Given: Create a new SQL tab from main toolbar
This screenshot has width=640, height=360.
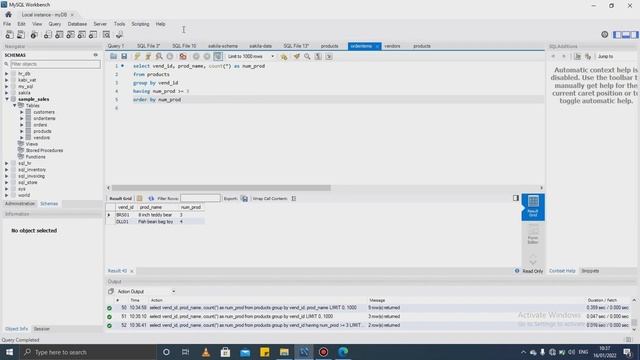Looking at the screenshot, I should coord(9,35).
